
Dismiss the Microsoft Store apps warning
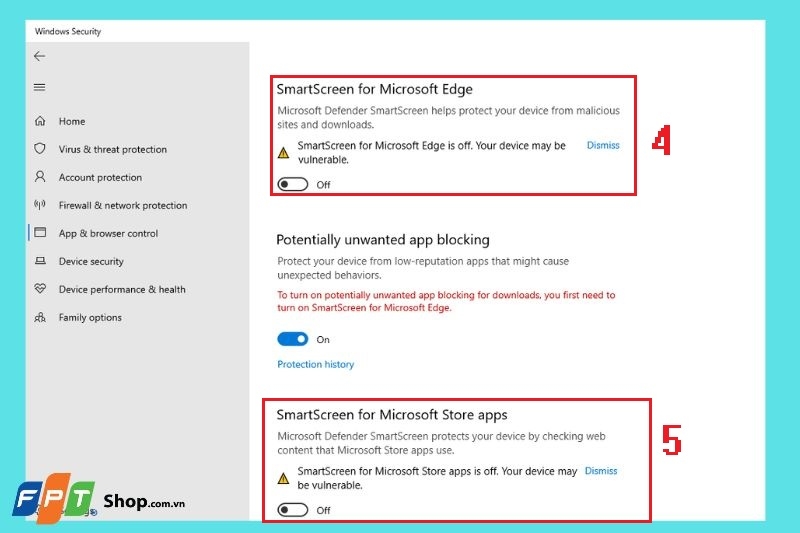click(601, 471)
